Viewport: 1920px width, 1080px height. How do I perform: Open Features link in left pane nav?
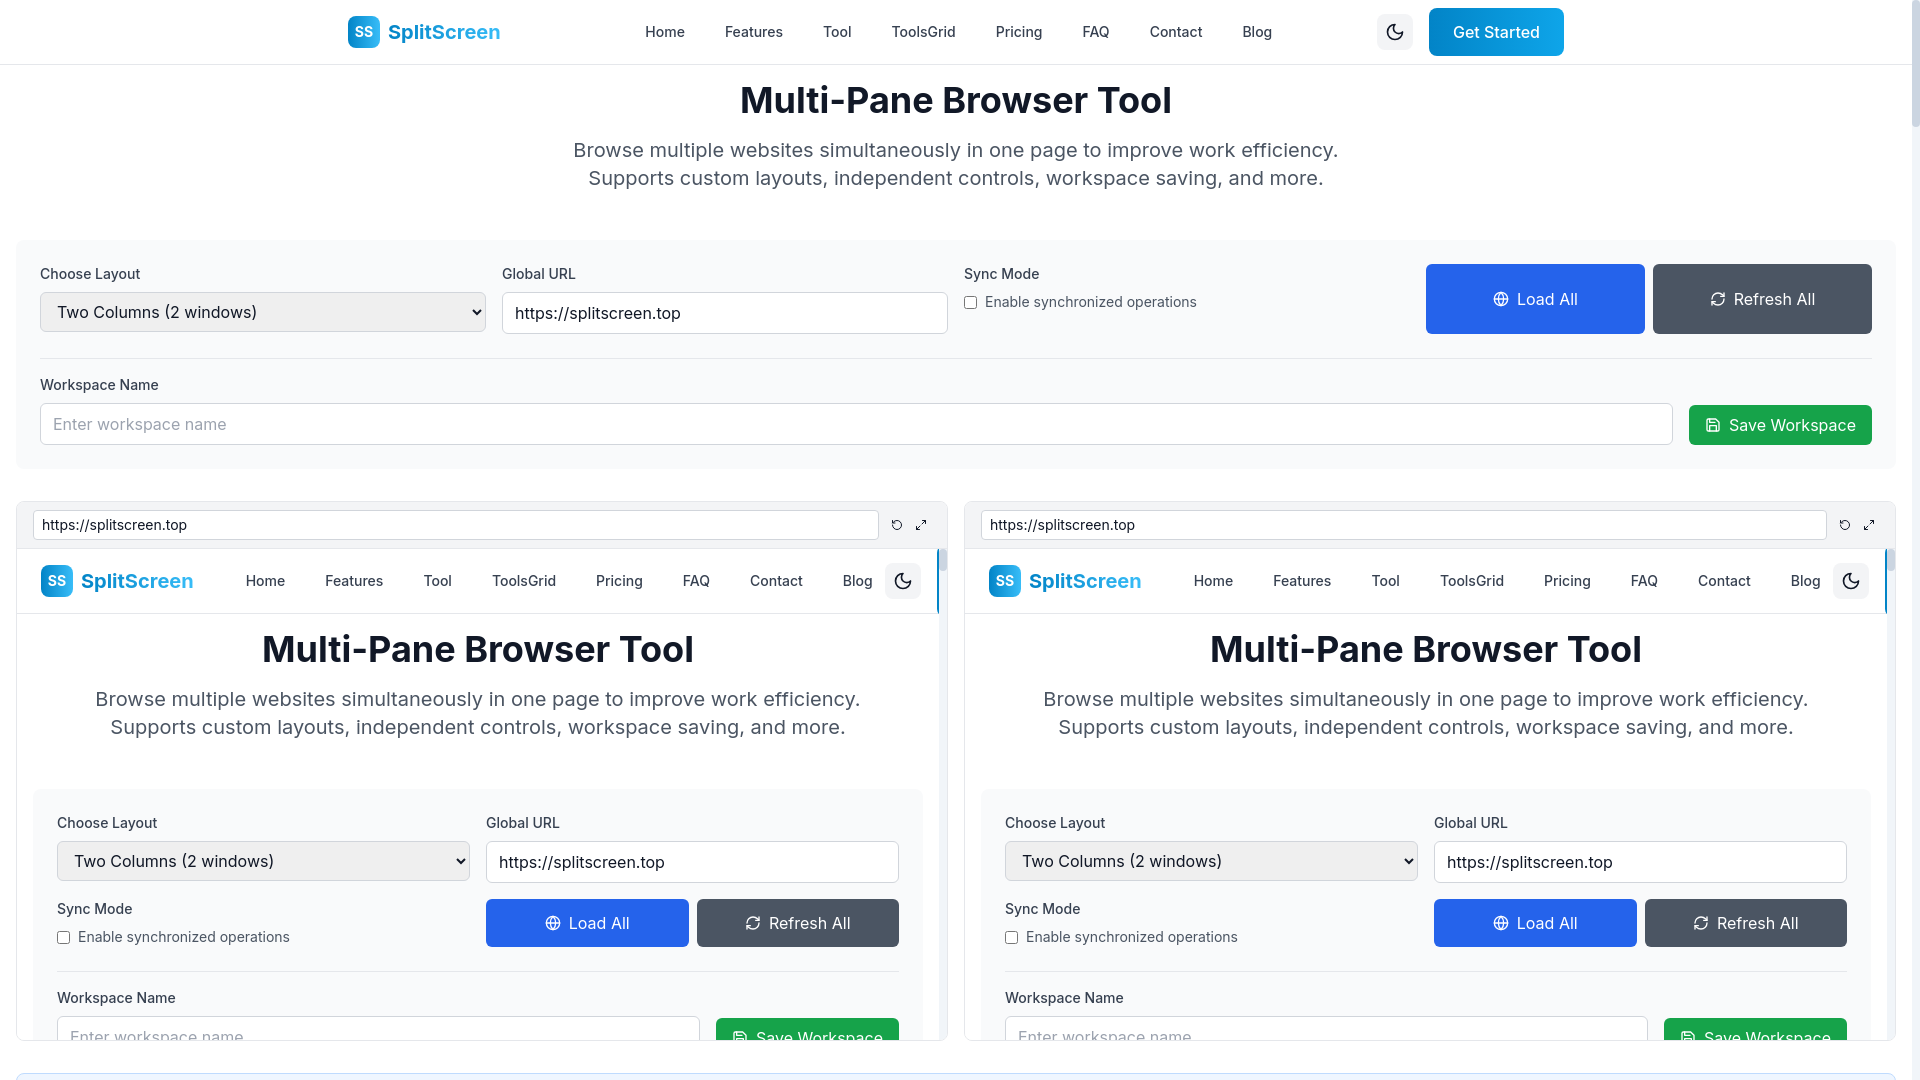click(x=354, y=581)
